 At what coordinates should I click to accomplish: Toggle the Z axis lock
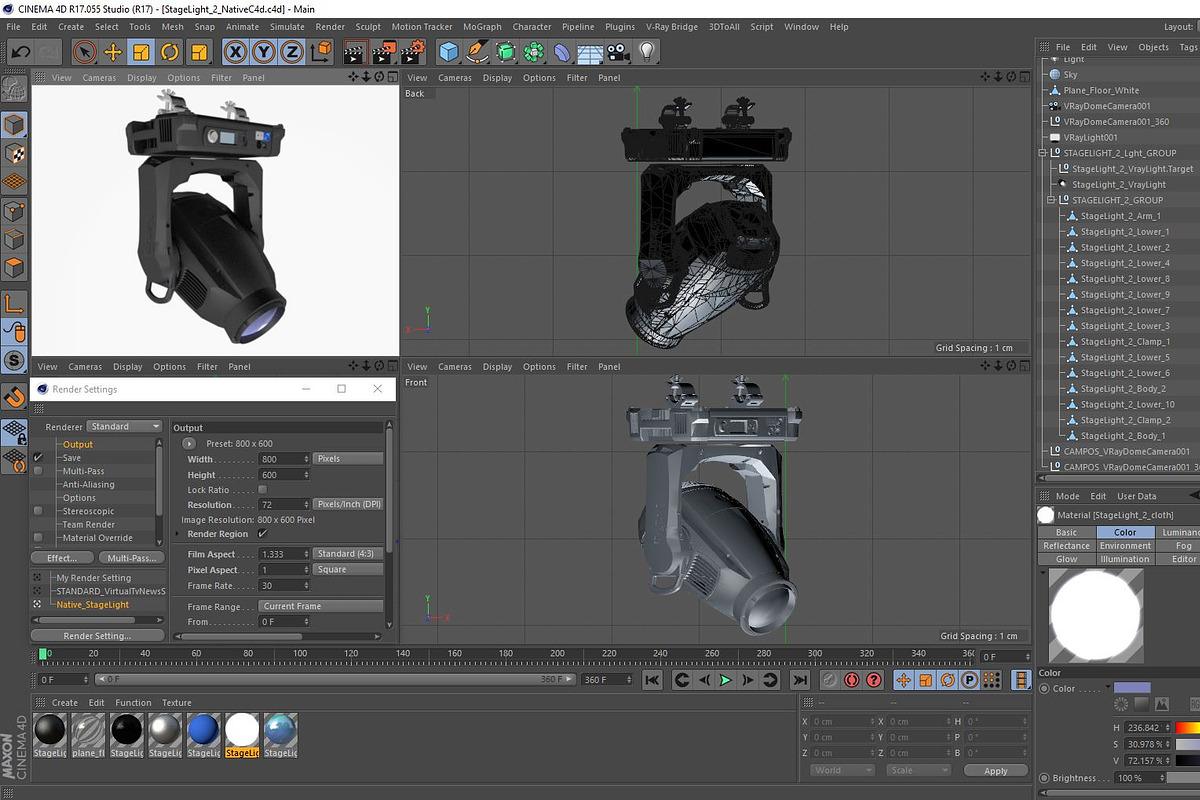[291, 51]
